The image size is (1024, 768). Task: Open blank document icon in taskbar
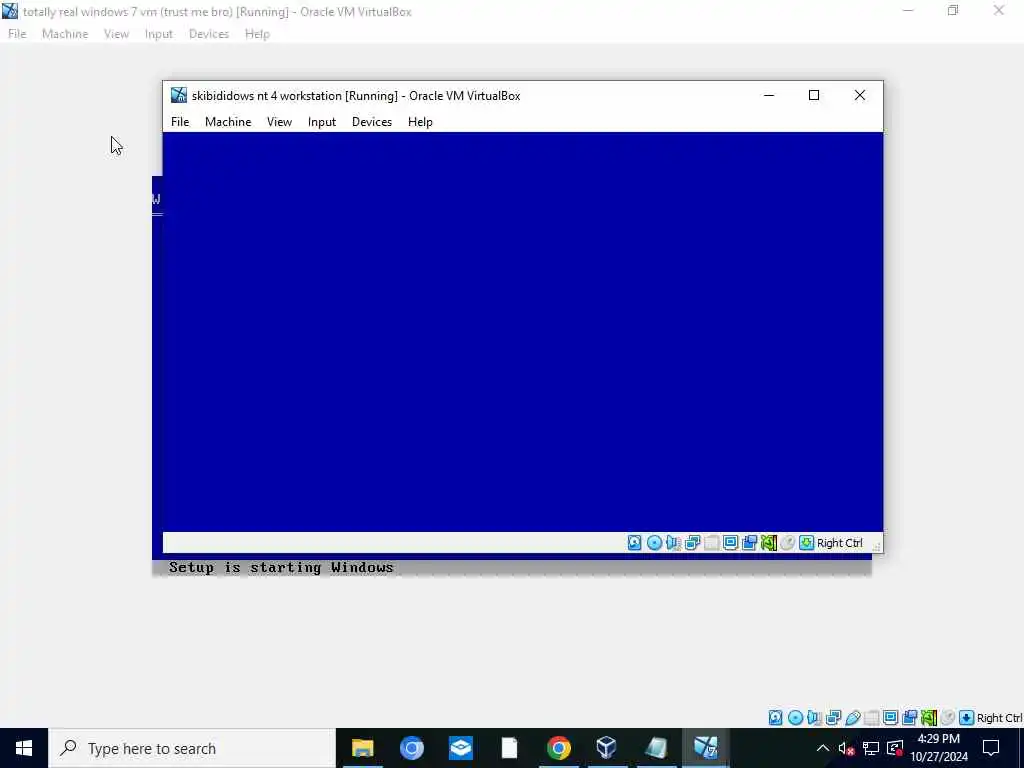click(x=509, y=748)
